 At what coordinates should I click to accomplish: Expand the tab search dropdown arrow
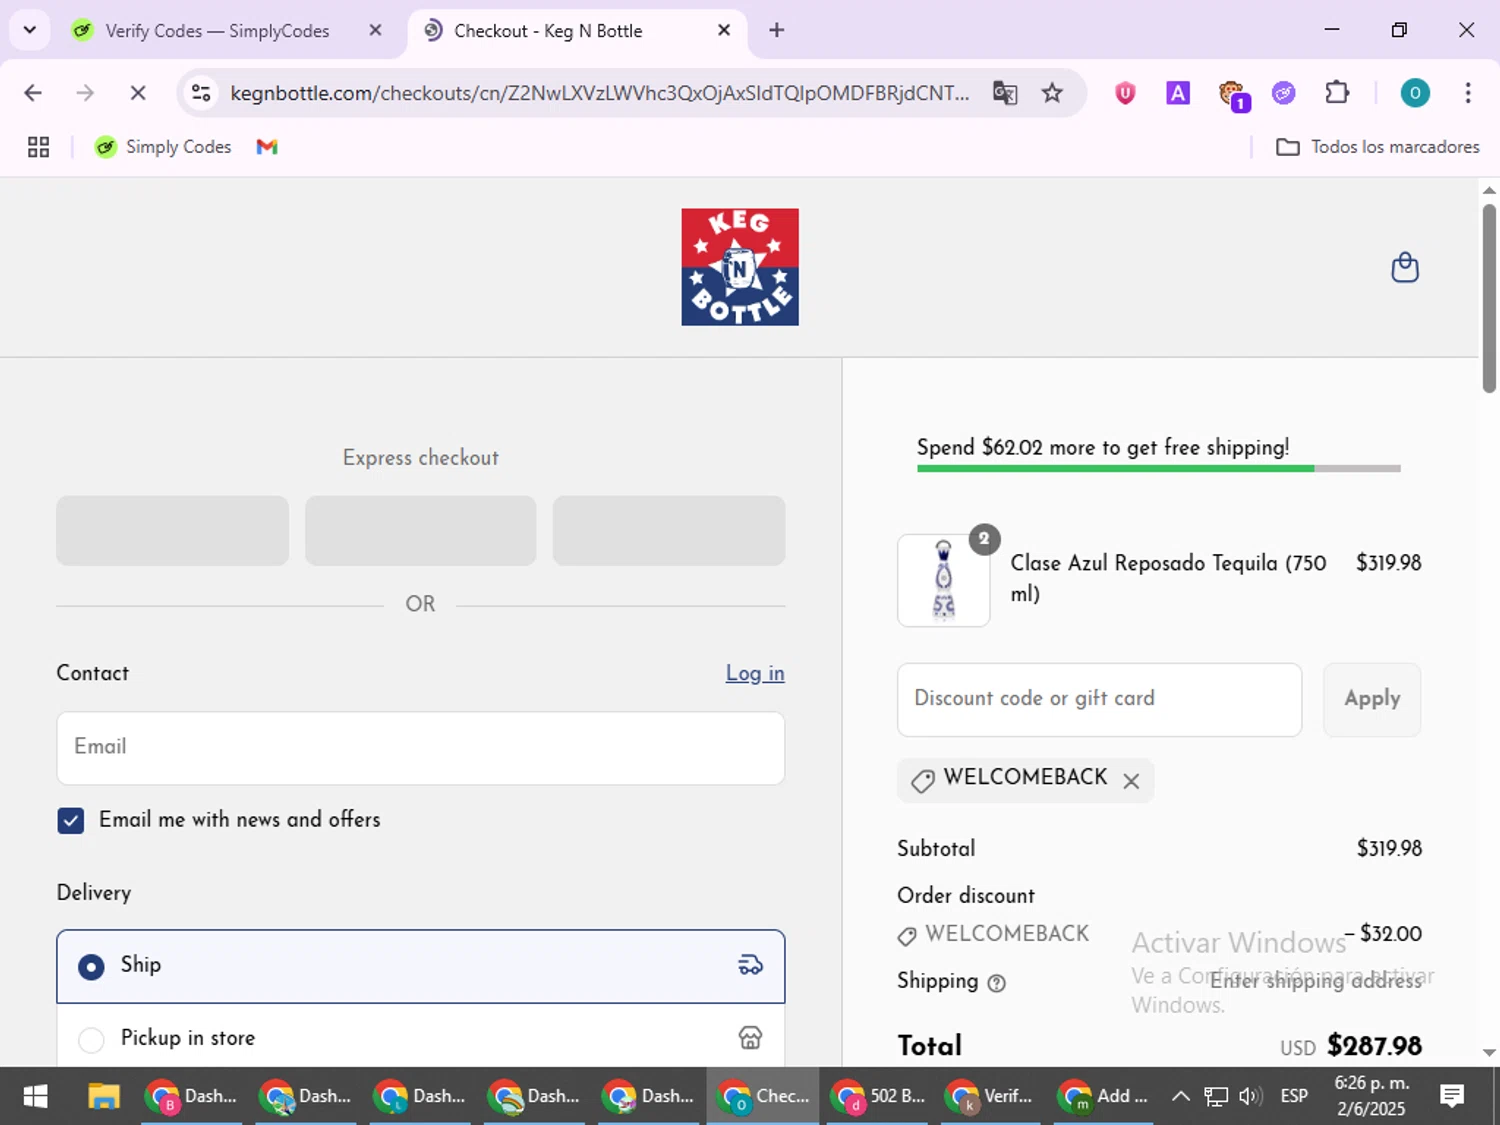point(30,30)
